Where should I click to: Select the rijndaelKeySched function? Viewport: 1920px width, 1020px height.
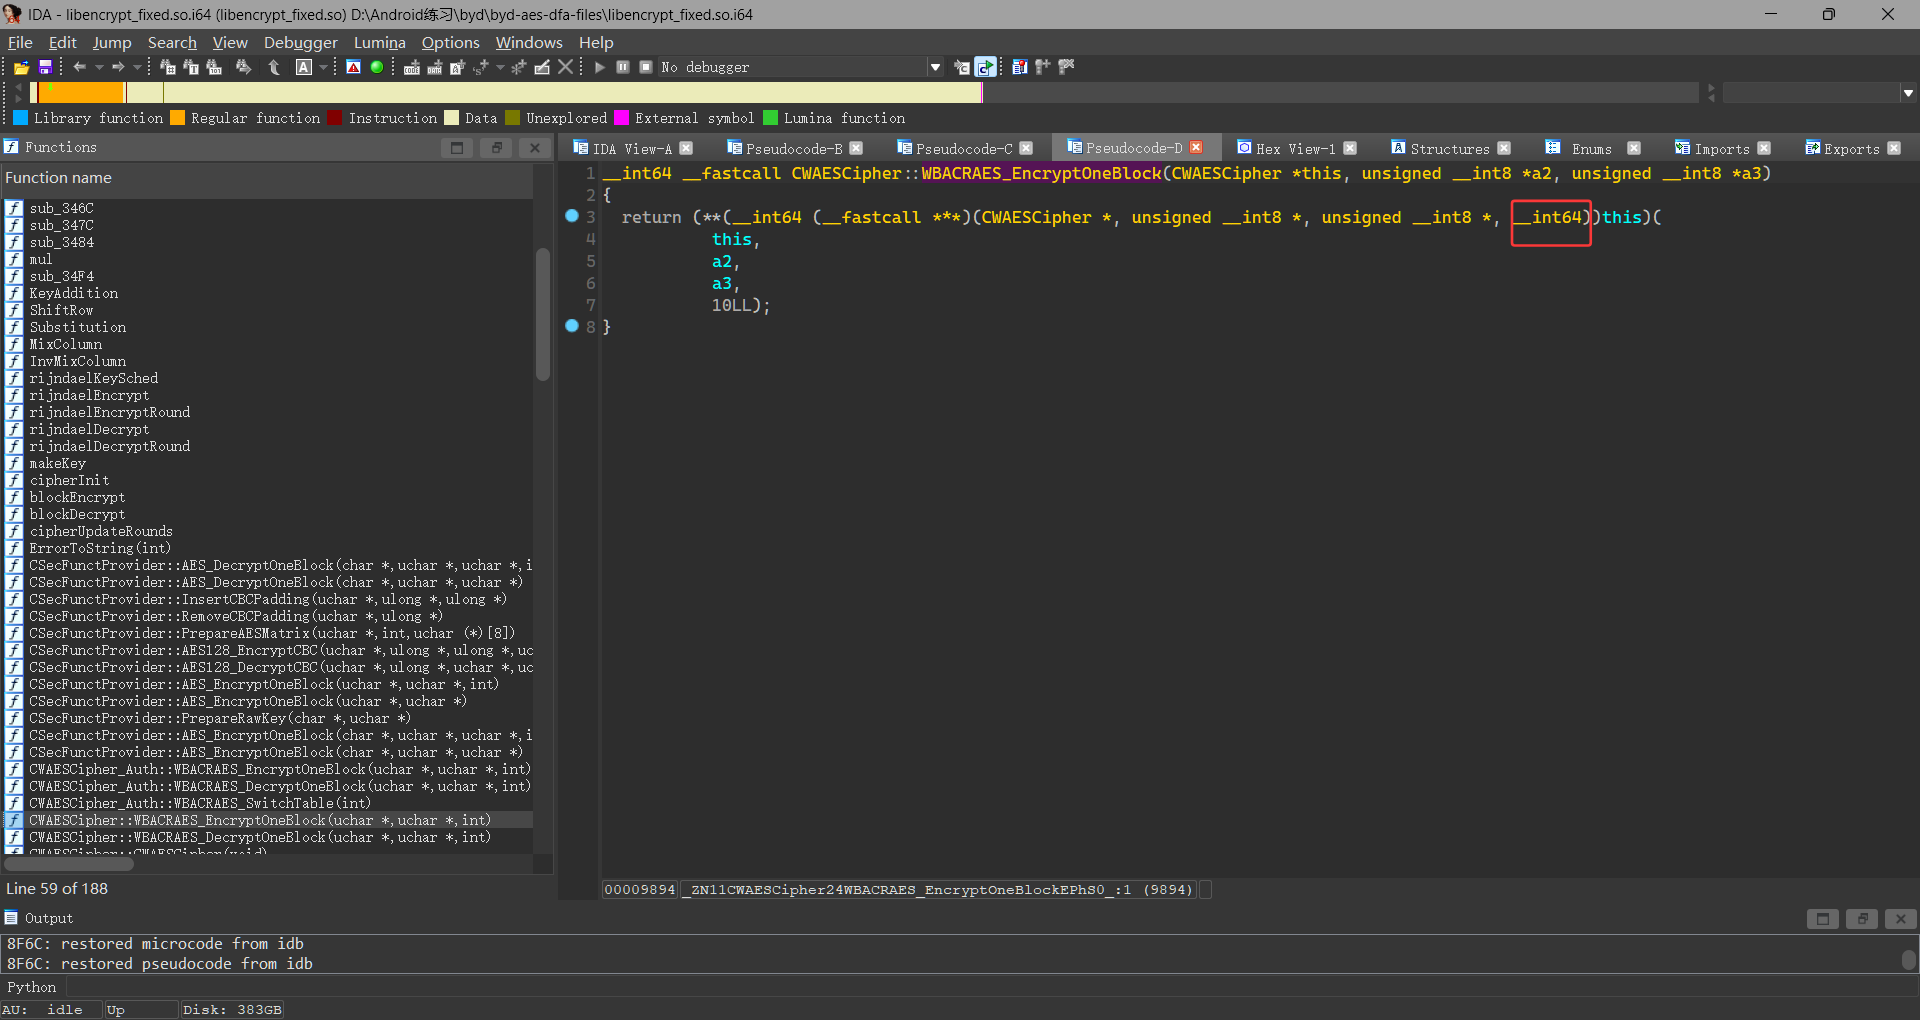point(93,378)
